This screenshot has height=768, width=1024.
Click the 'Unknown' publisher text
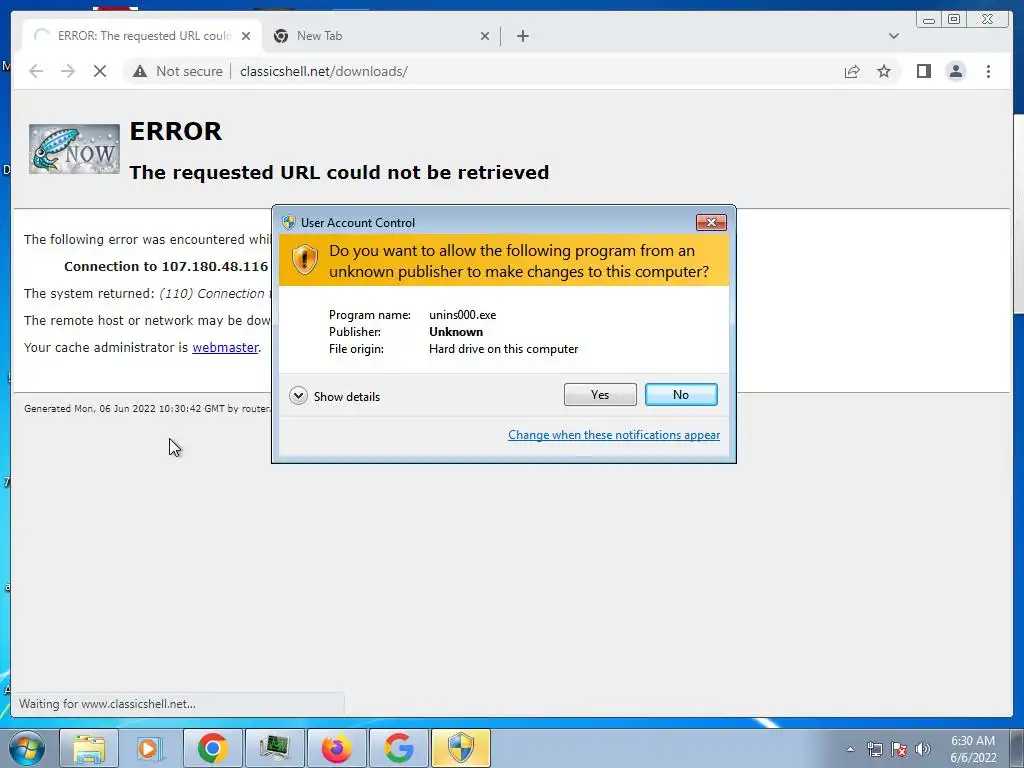[x=456, y=332]
